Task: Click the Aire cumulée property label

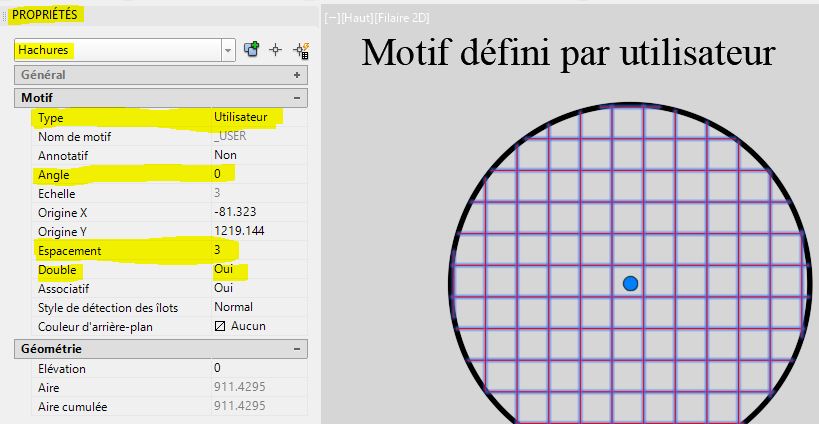Action: tap(73, 407)
